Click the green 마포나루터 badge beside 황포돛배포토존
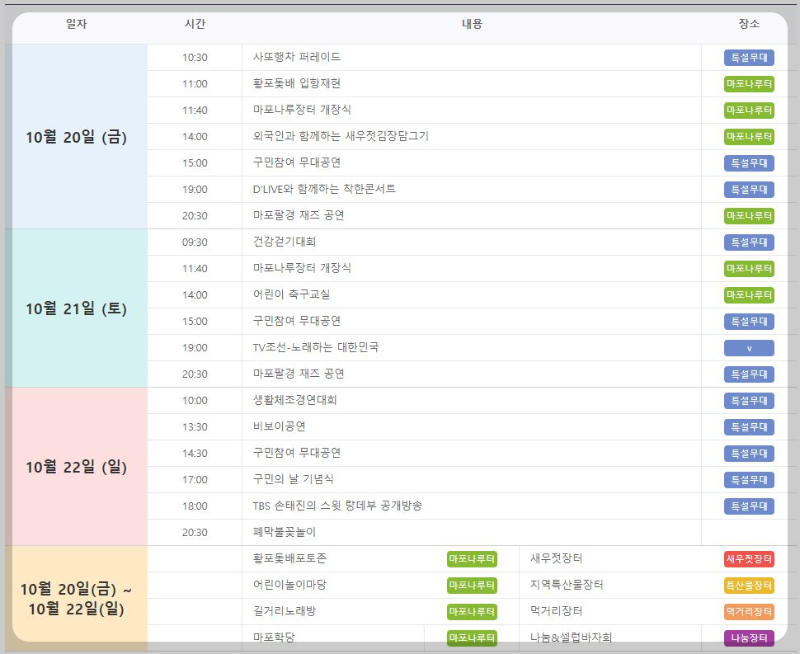 [x=470, y=559]
